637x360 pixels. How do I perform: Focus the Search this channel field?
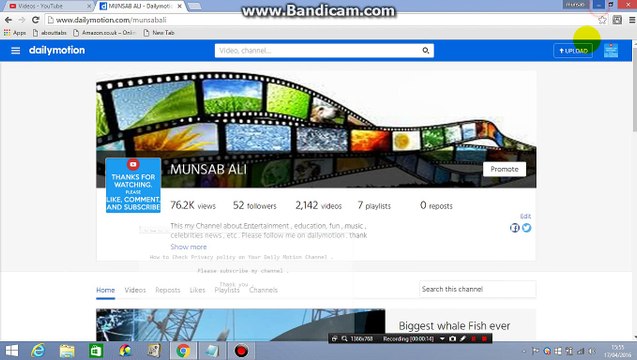pos(477,289)
